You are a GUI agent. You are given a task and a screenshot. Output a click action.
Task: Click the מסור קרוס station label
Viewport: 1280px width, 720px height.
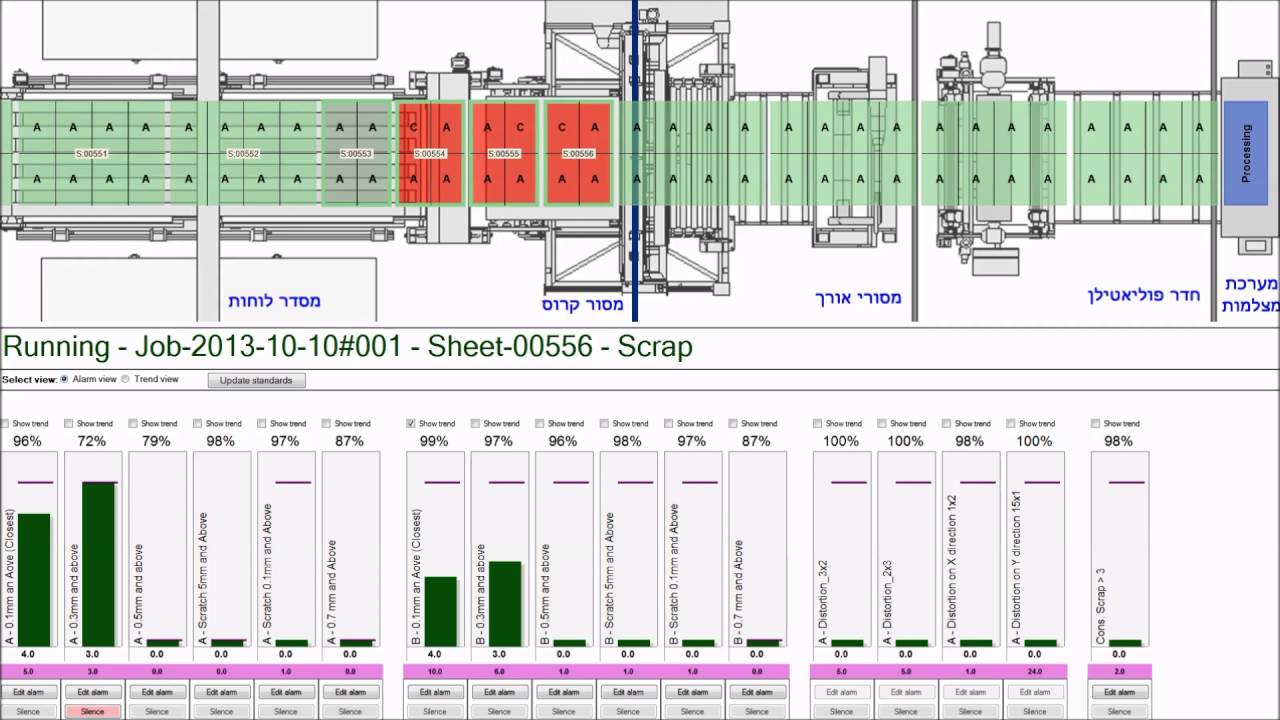click(x=583, y=304)
